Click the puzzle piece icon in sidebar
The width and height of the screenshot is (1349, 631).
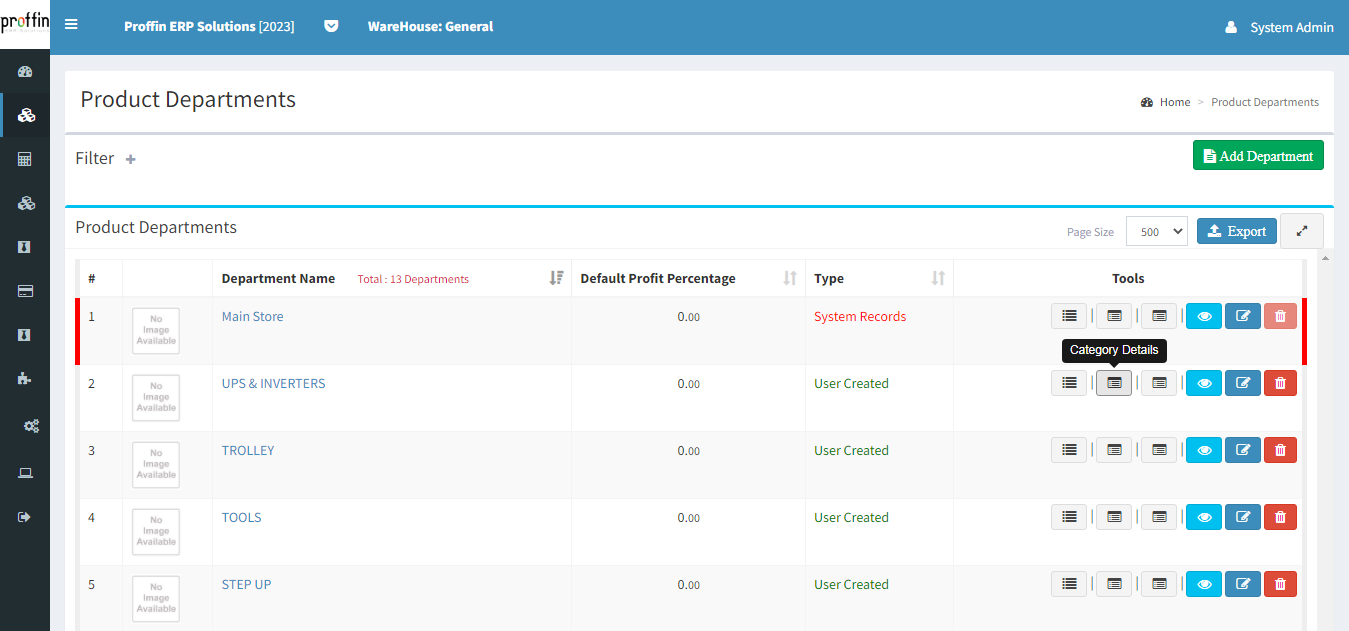tap(26, 378)
